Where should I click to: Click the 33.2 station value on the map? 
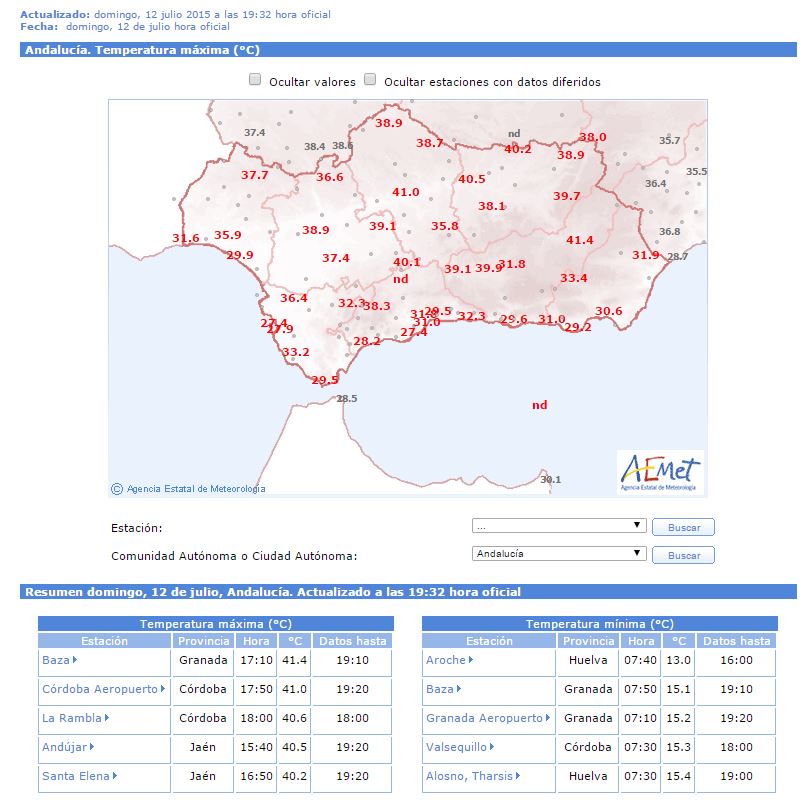point(296,352)
